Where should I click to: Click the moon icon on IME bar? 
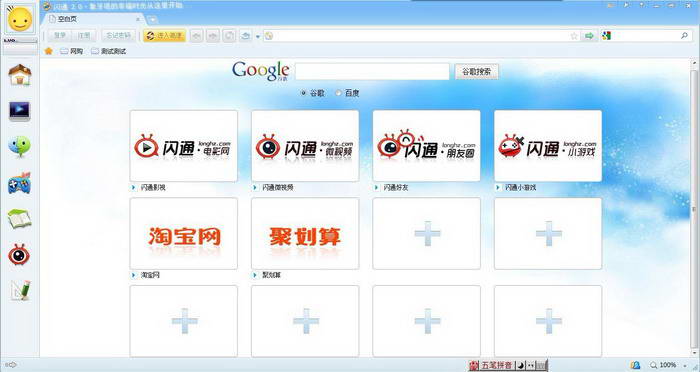[x=521, y=365]
